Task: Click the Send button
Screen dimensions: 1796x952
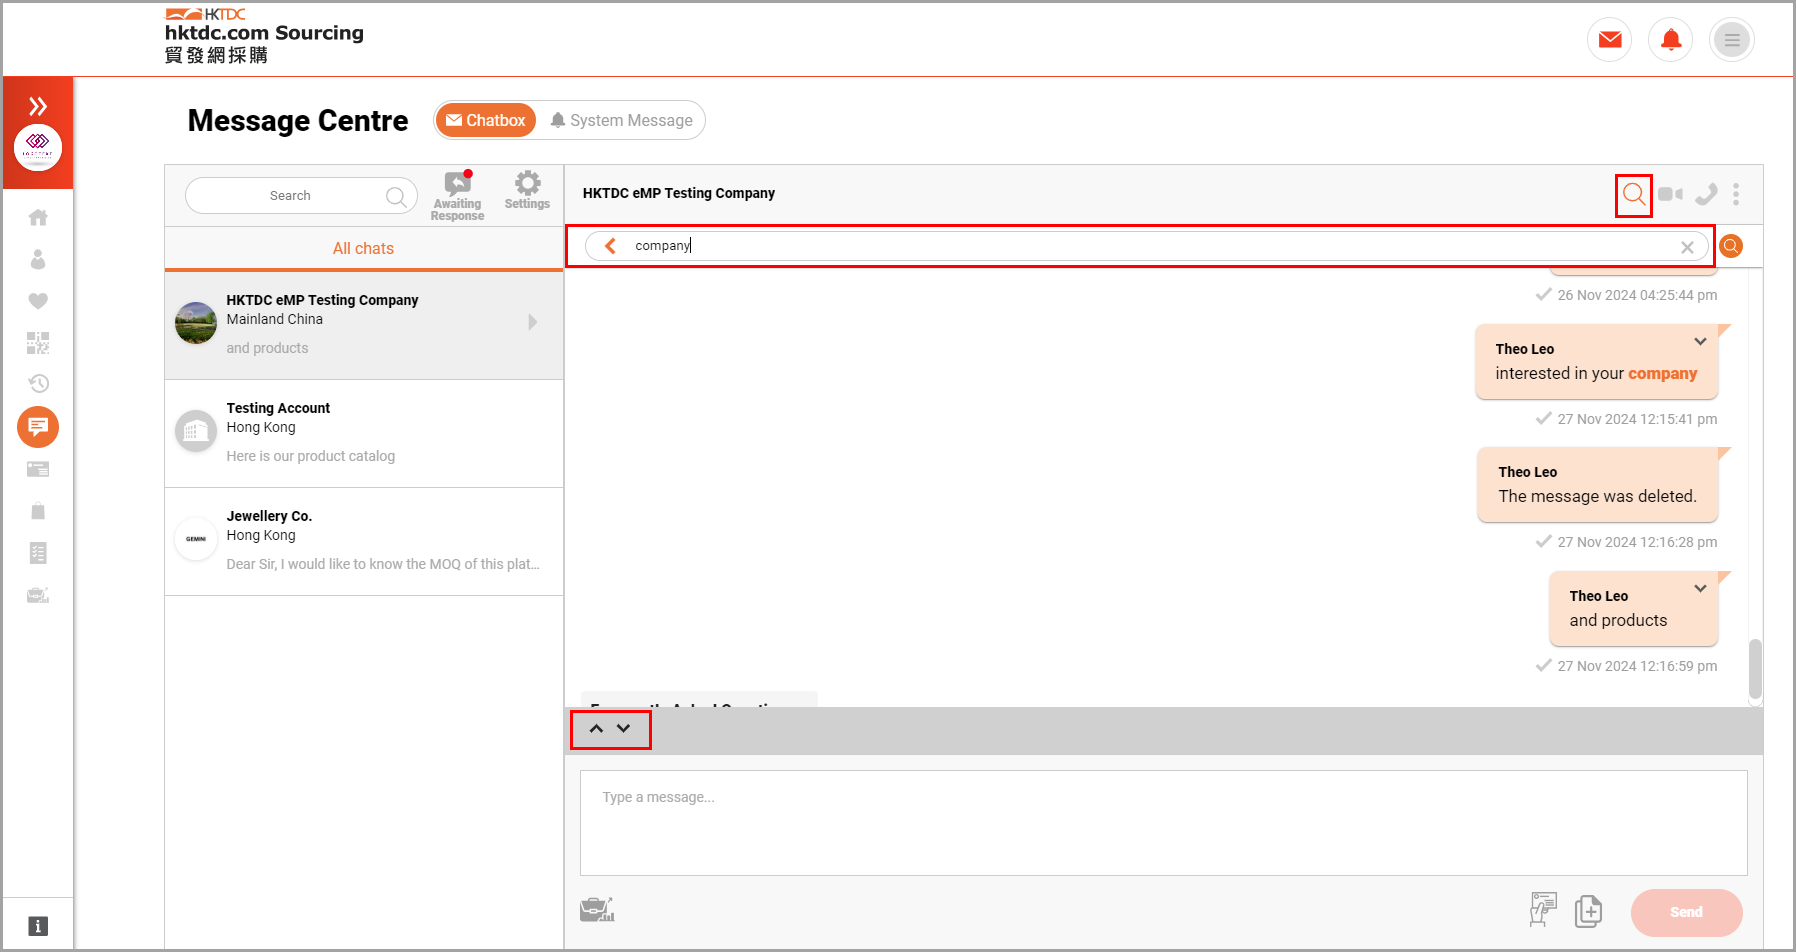Action: click(x=1686, y=912)
